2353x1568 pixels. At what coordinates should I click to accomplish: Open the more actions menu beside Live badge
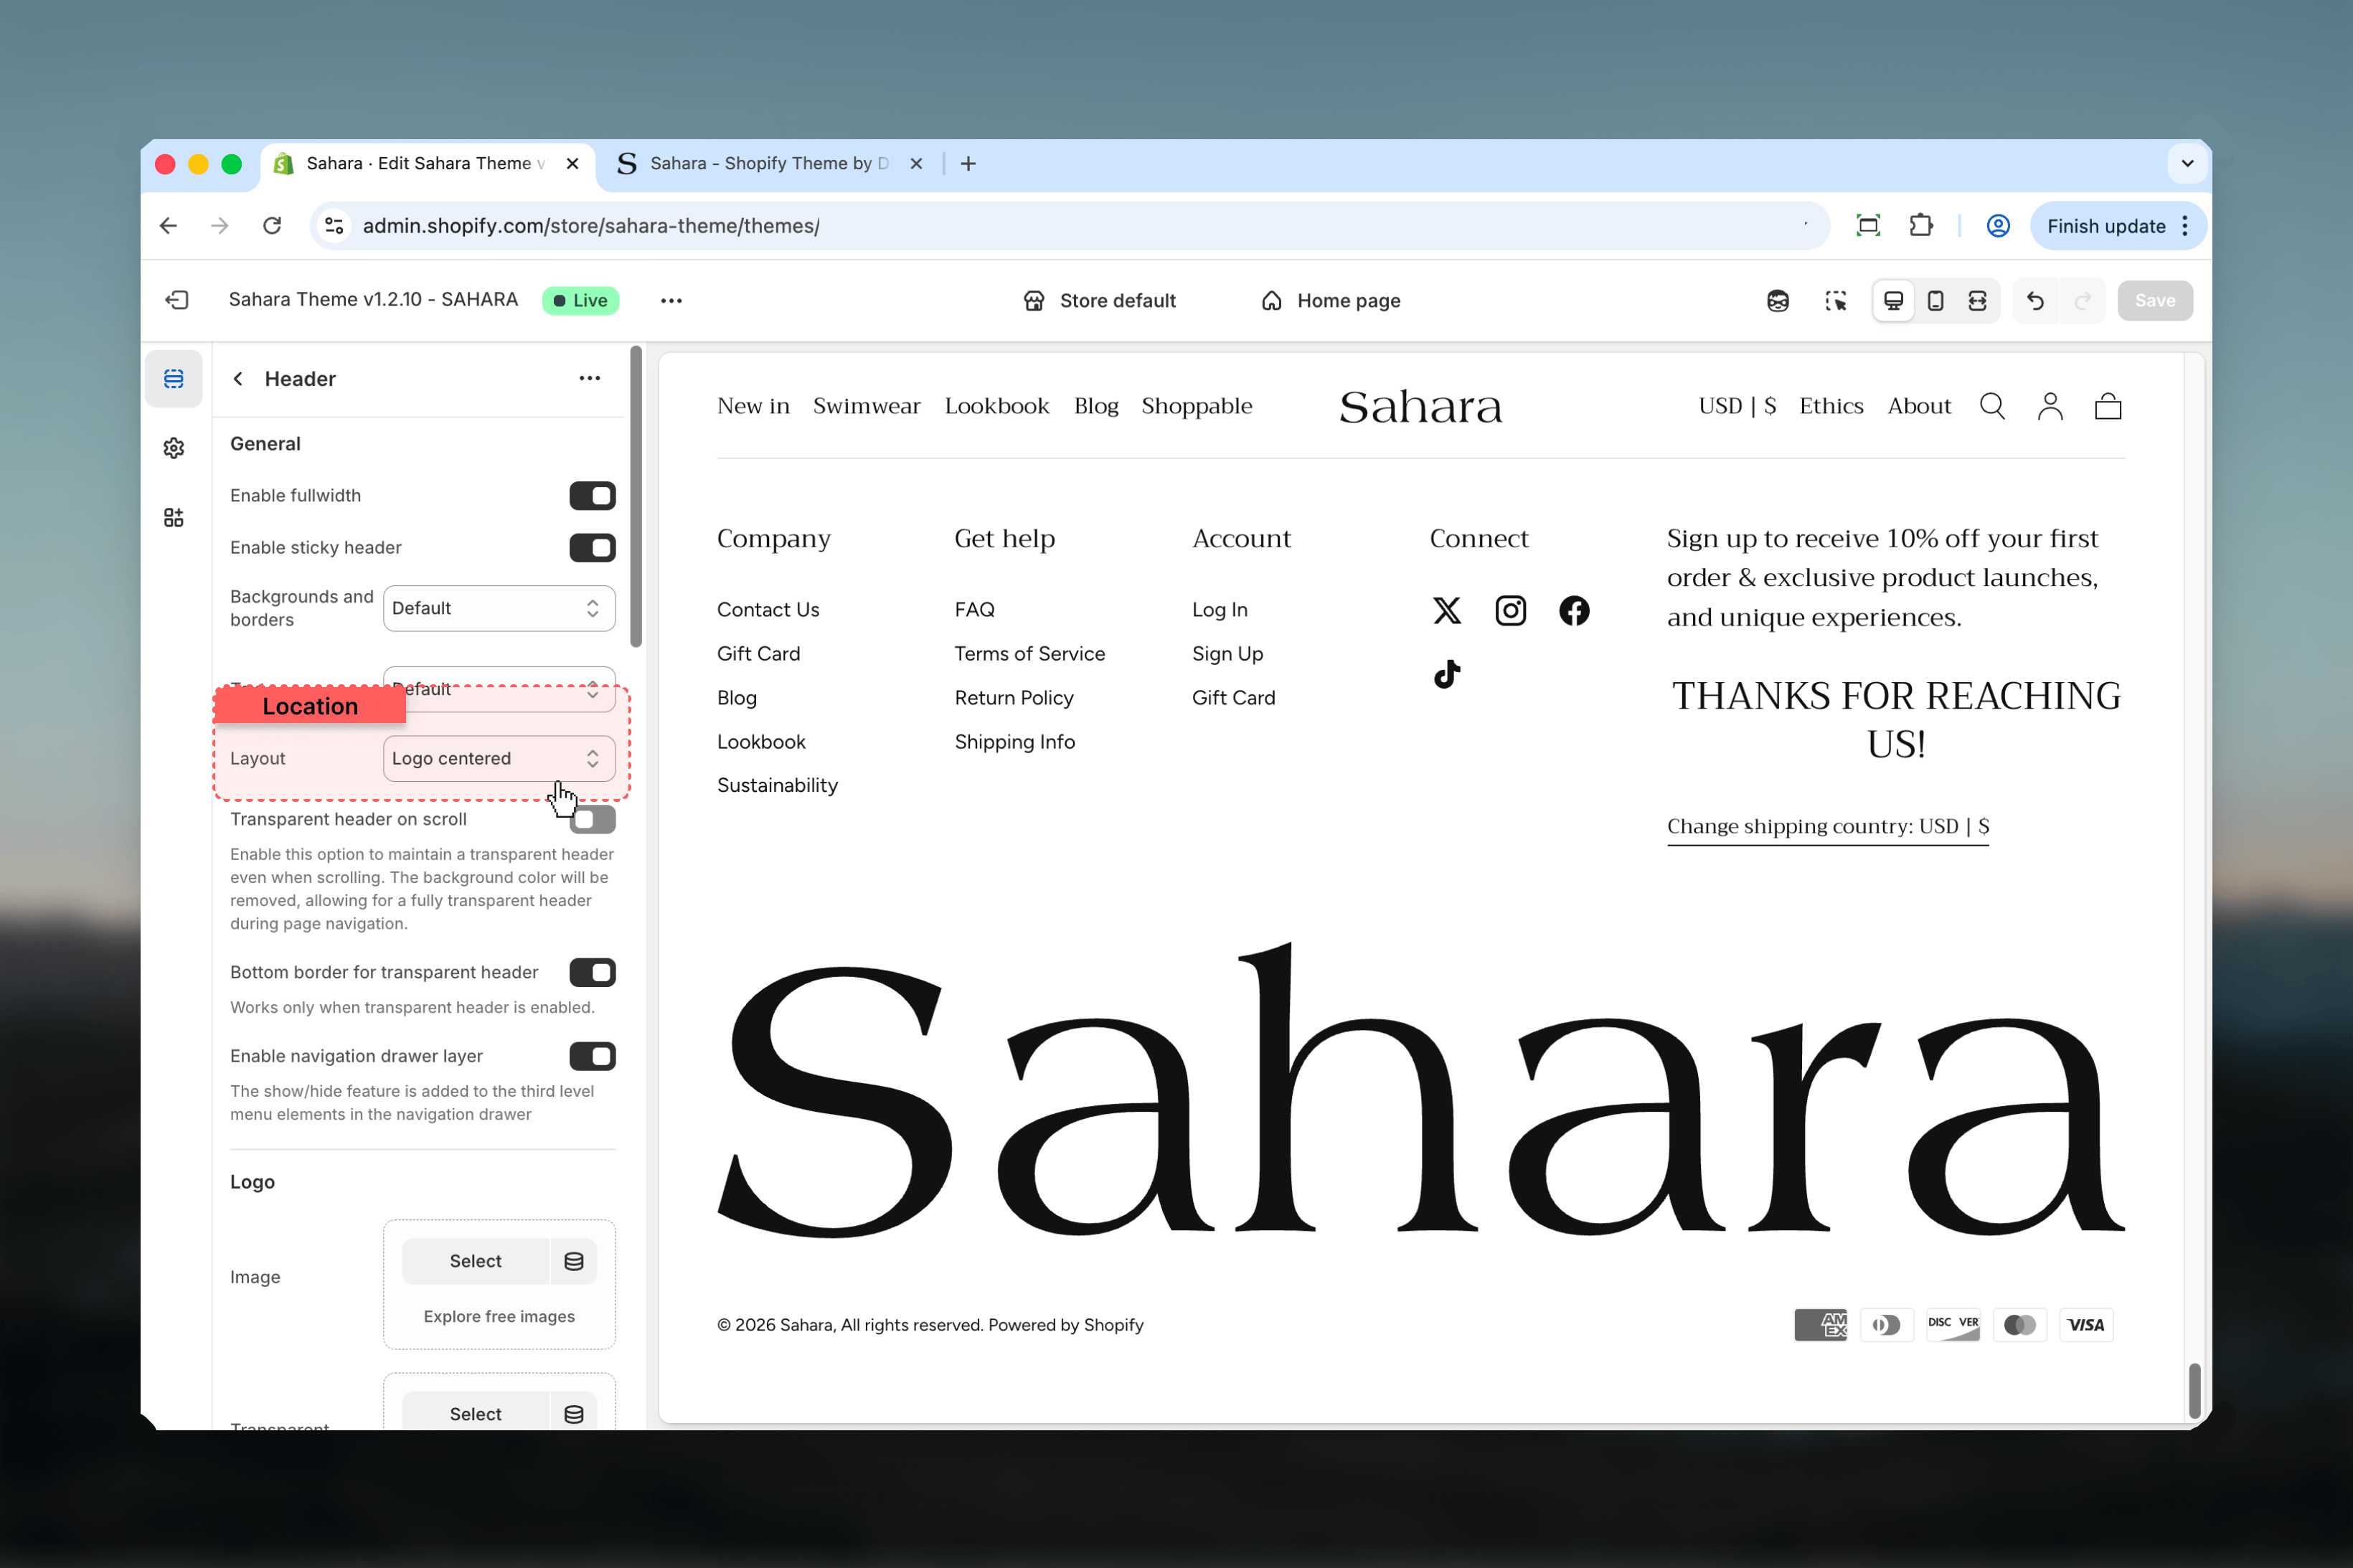coord(671,300)
